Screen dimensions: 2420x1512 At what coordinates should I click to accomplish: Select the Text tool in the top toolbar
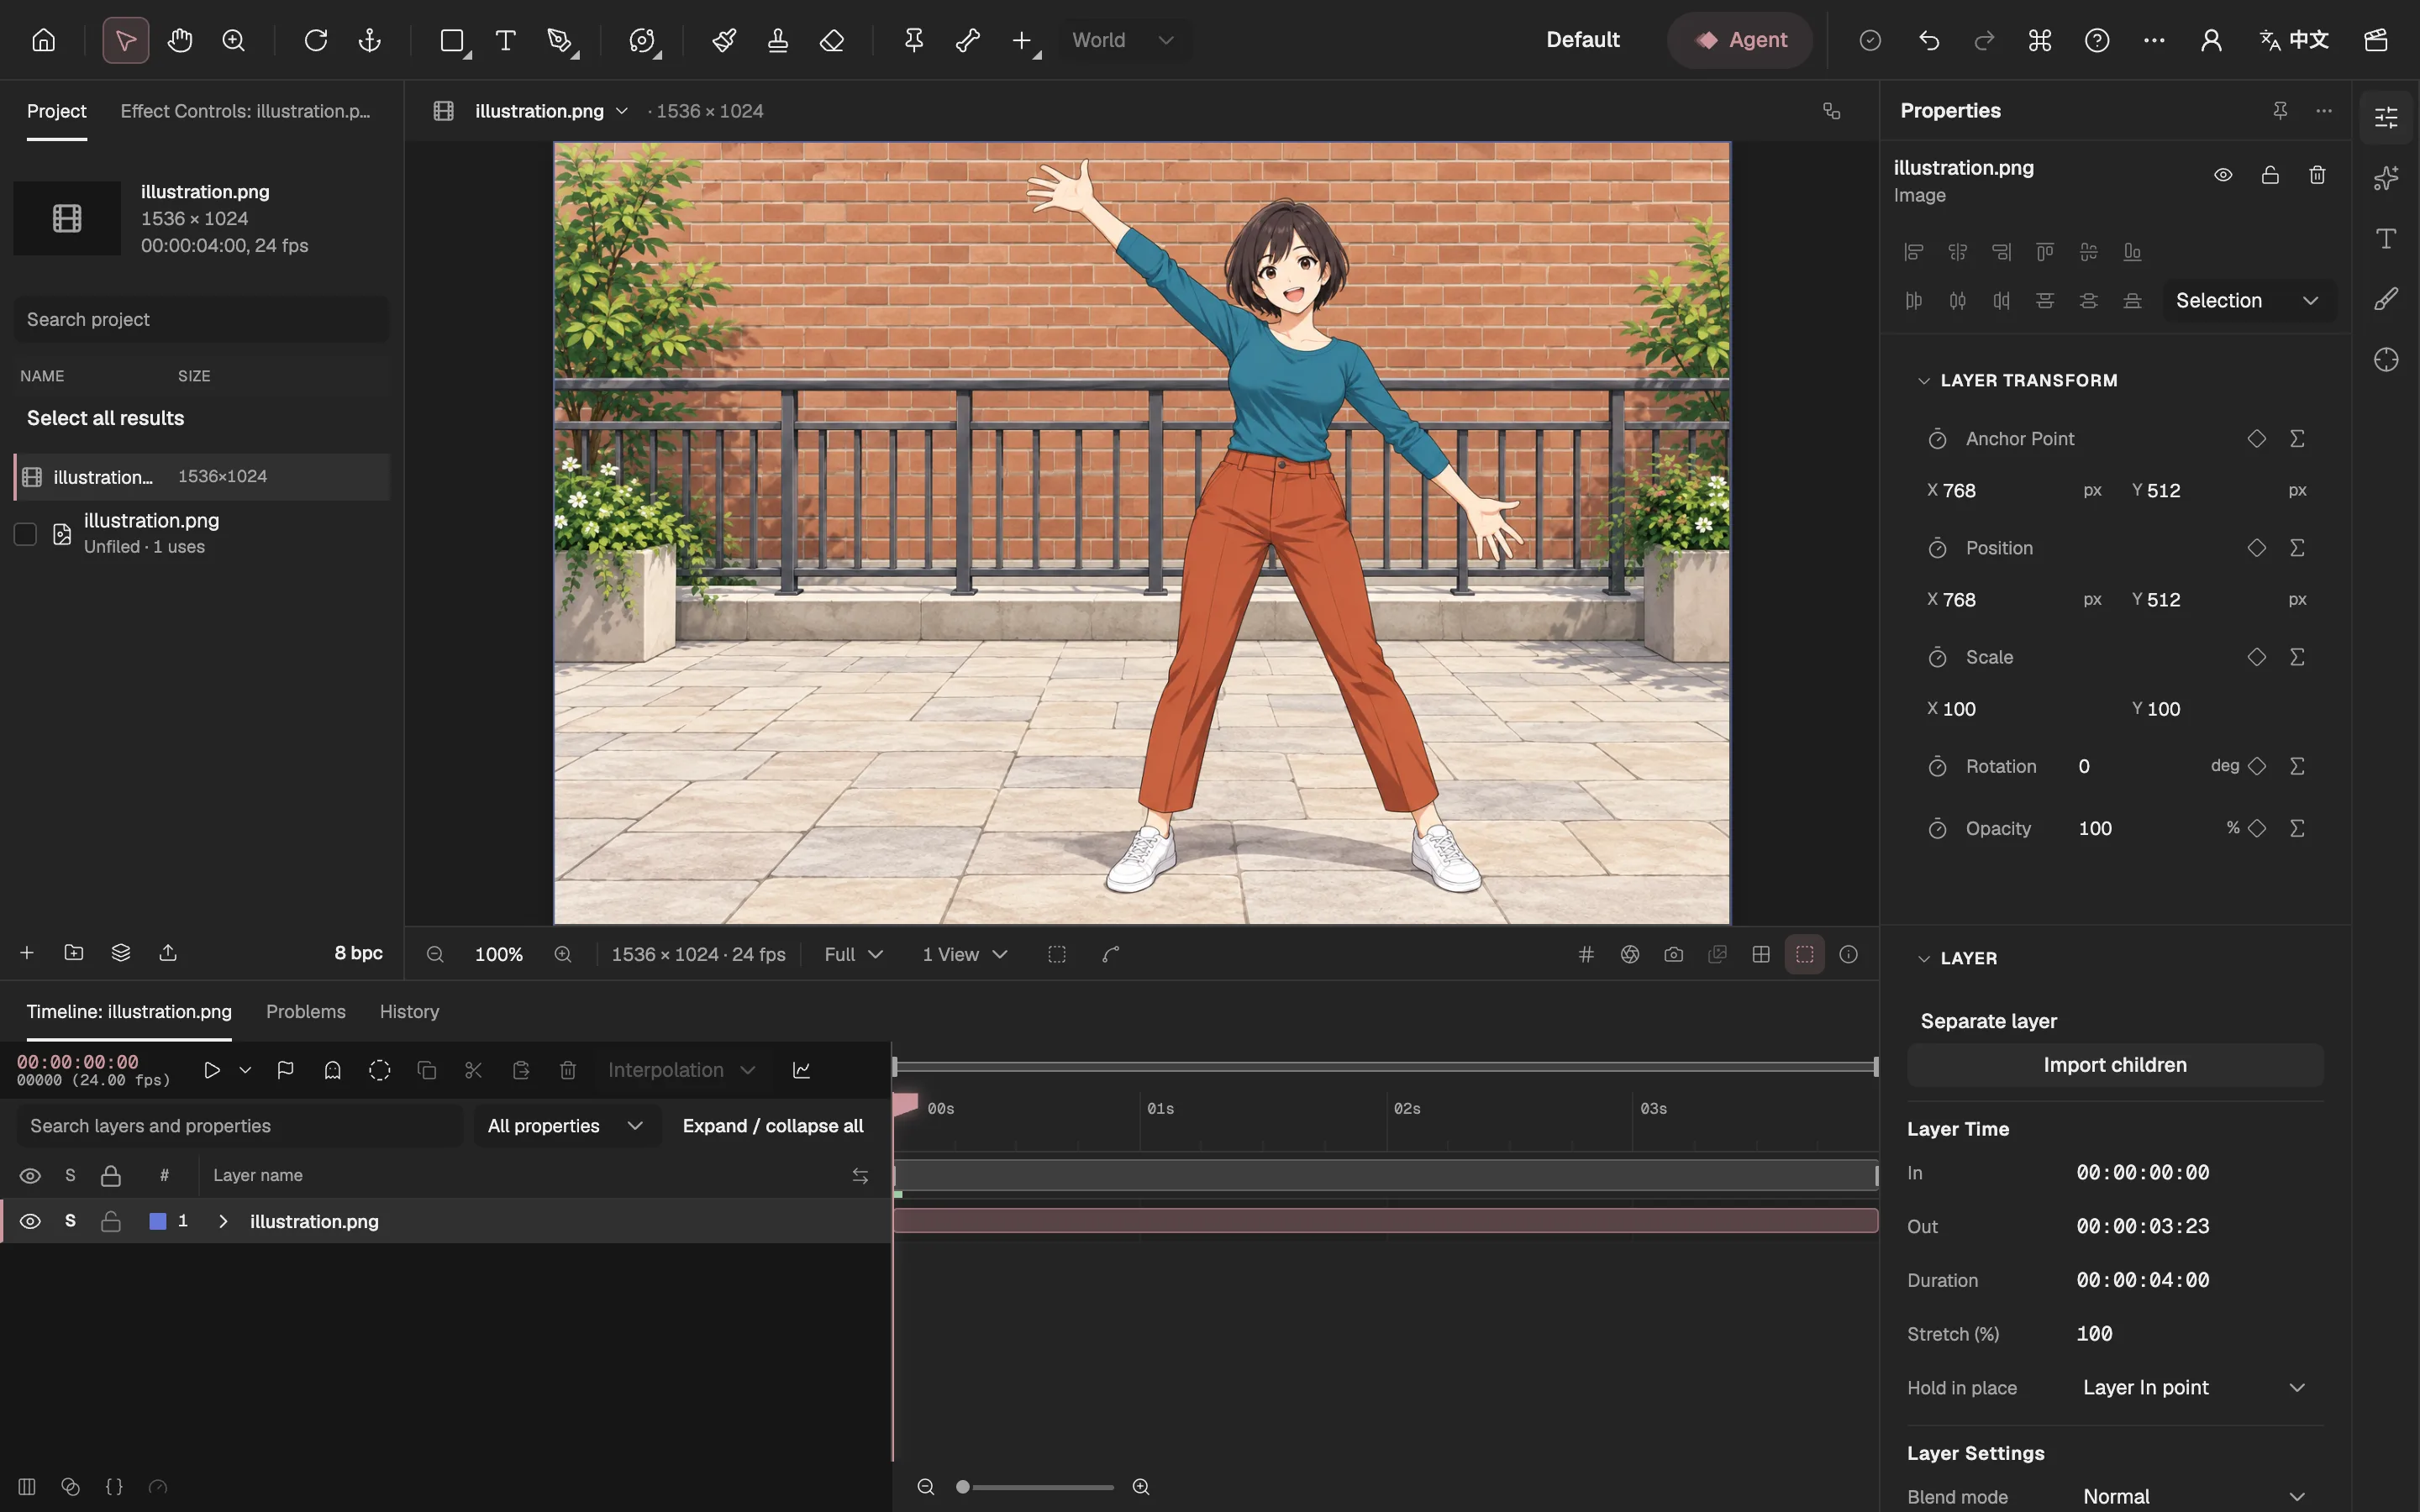(506, 40)
